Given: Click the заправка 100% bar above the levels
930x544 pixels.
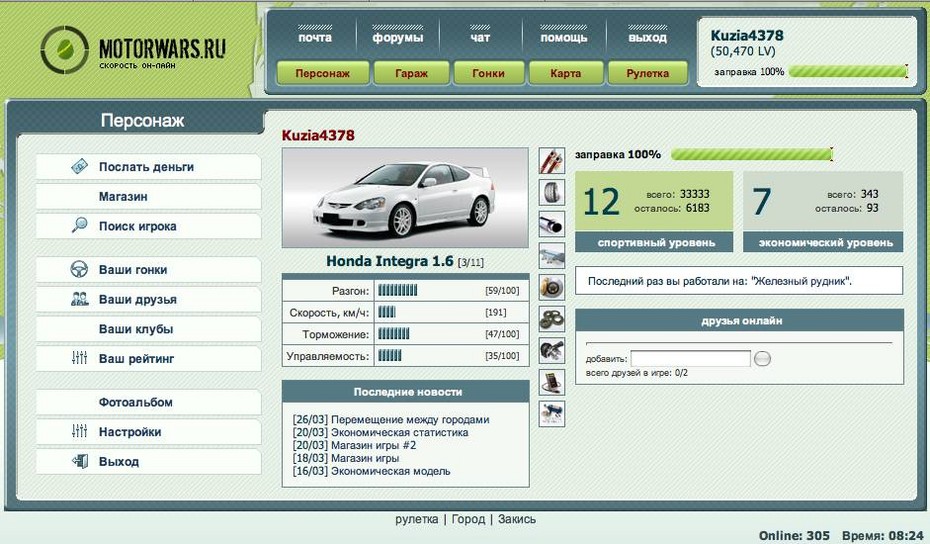Looking at the screenshot, I should [x=752, y=154].
